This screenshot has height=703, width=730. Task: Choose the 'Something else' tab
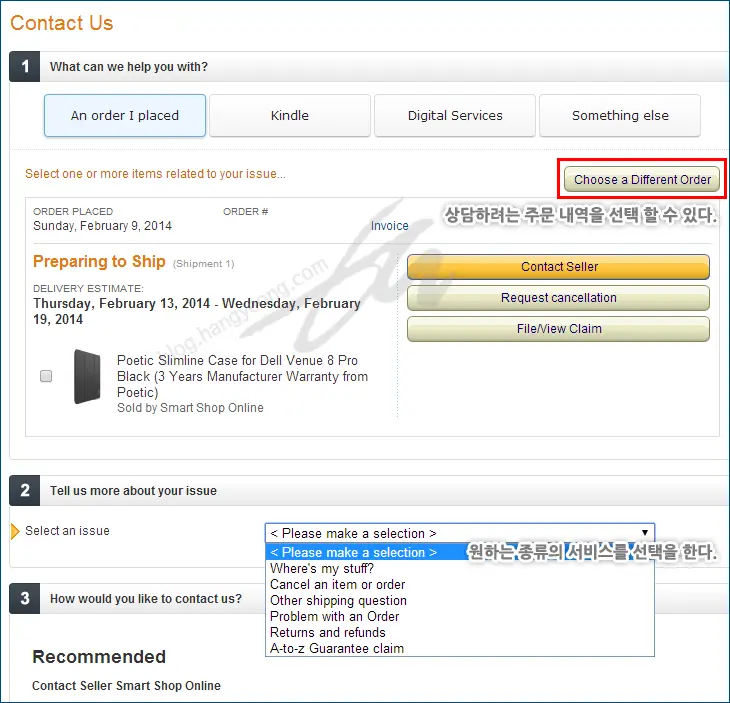tap(620, 115)
